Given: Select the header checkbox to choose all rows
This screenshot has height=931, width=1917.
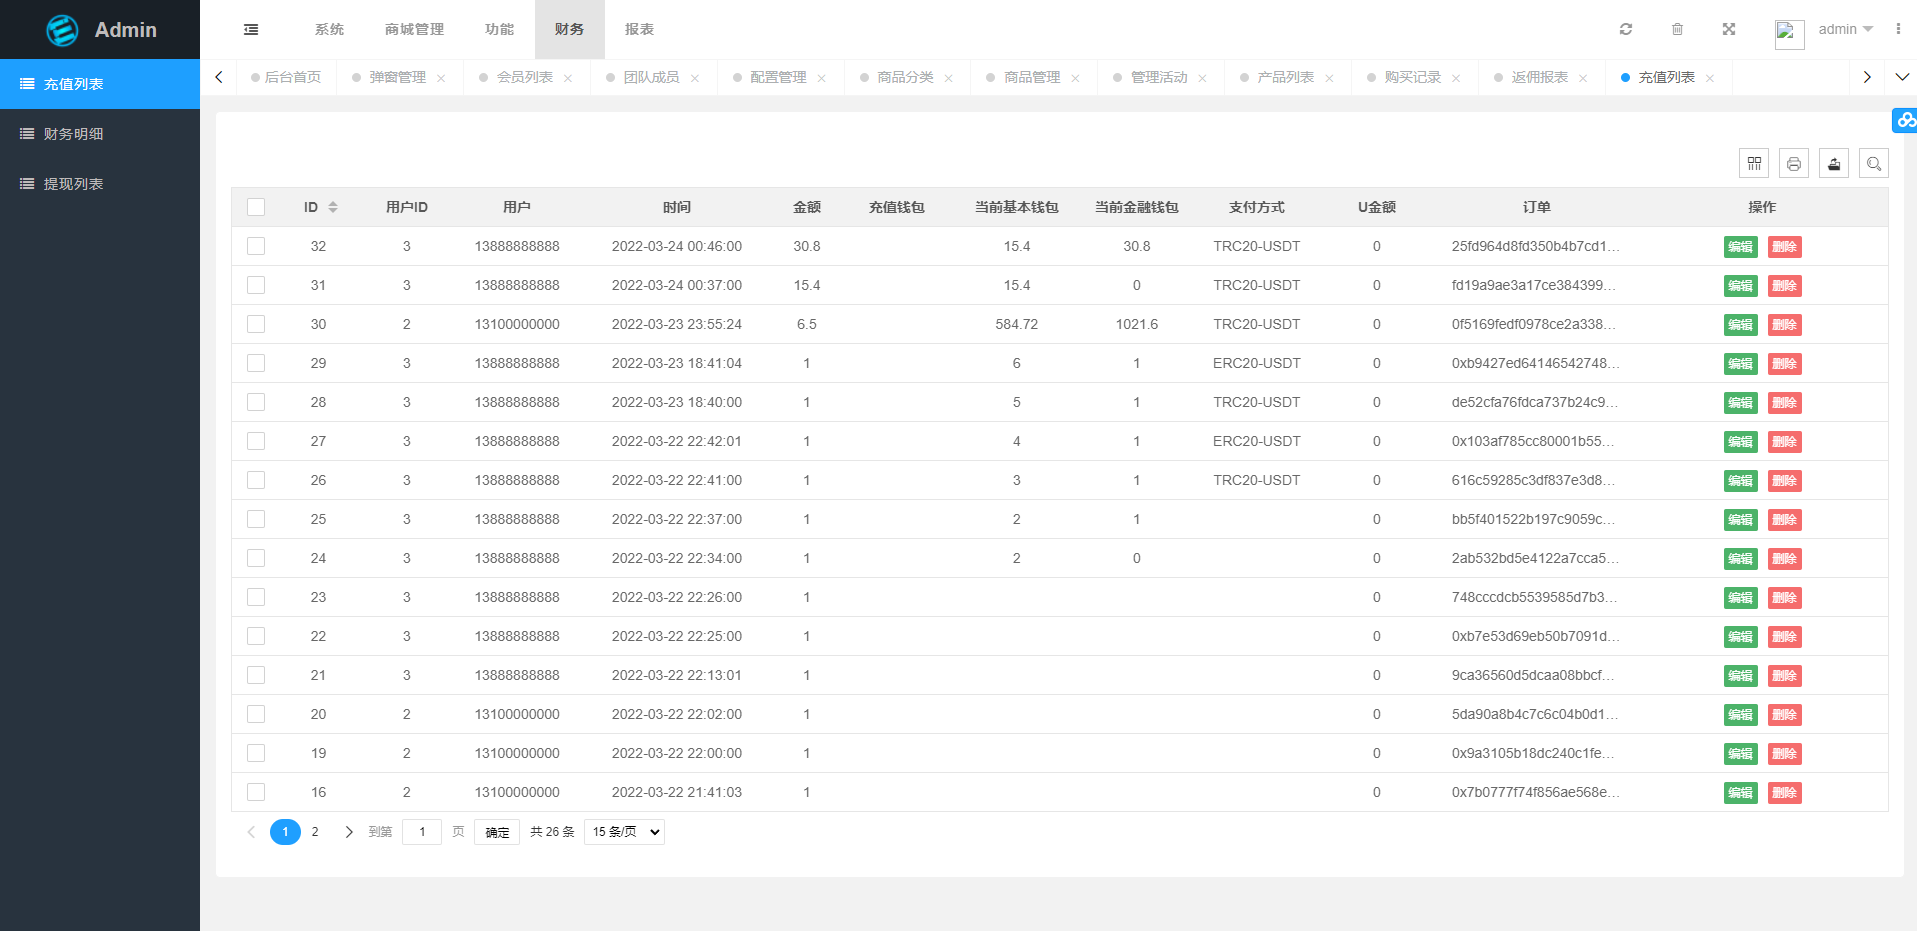Looking at the screenshot, I should coord(256,207).
